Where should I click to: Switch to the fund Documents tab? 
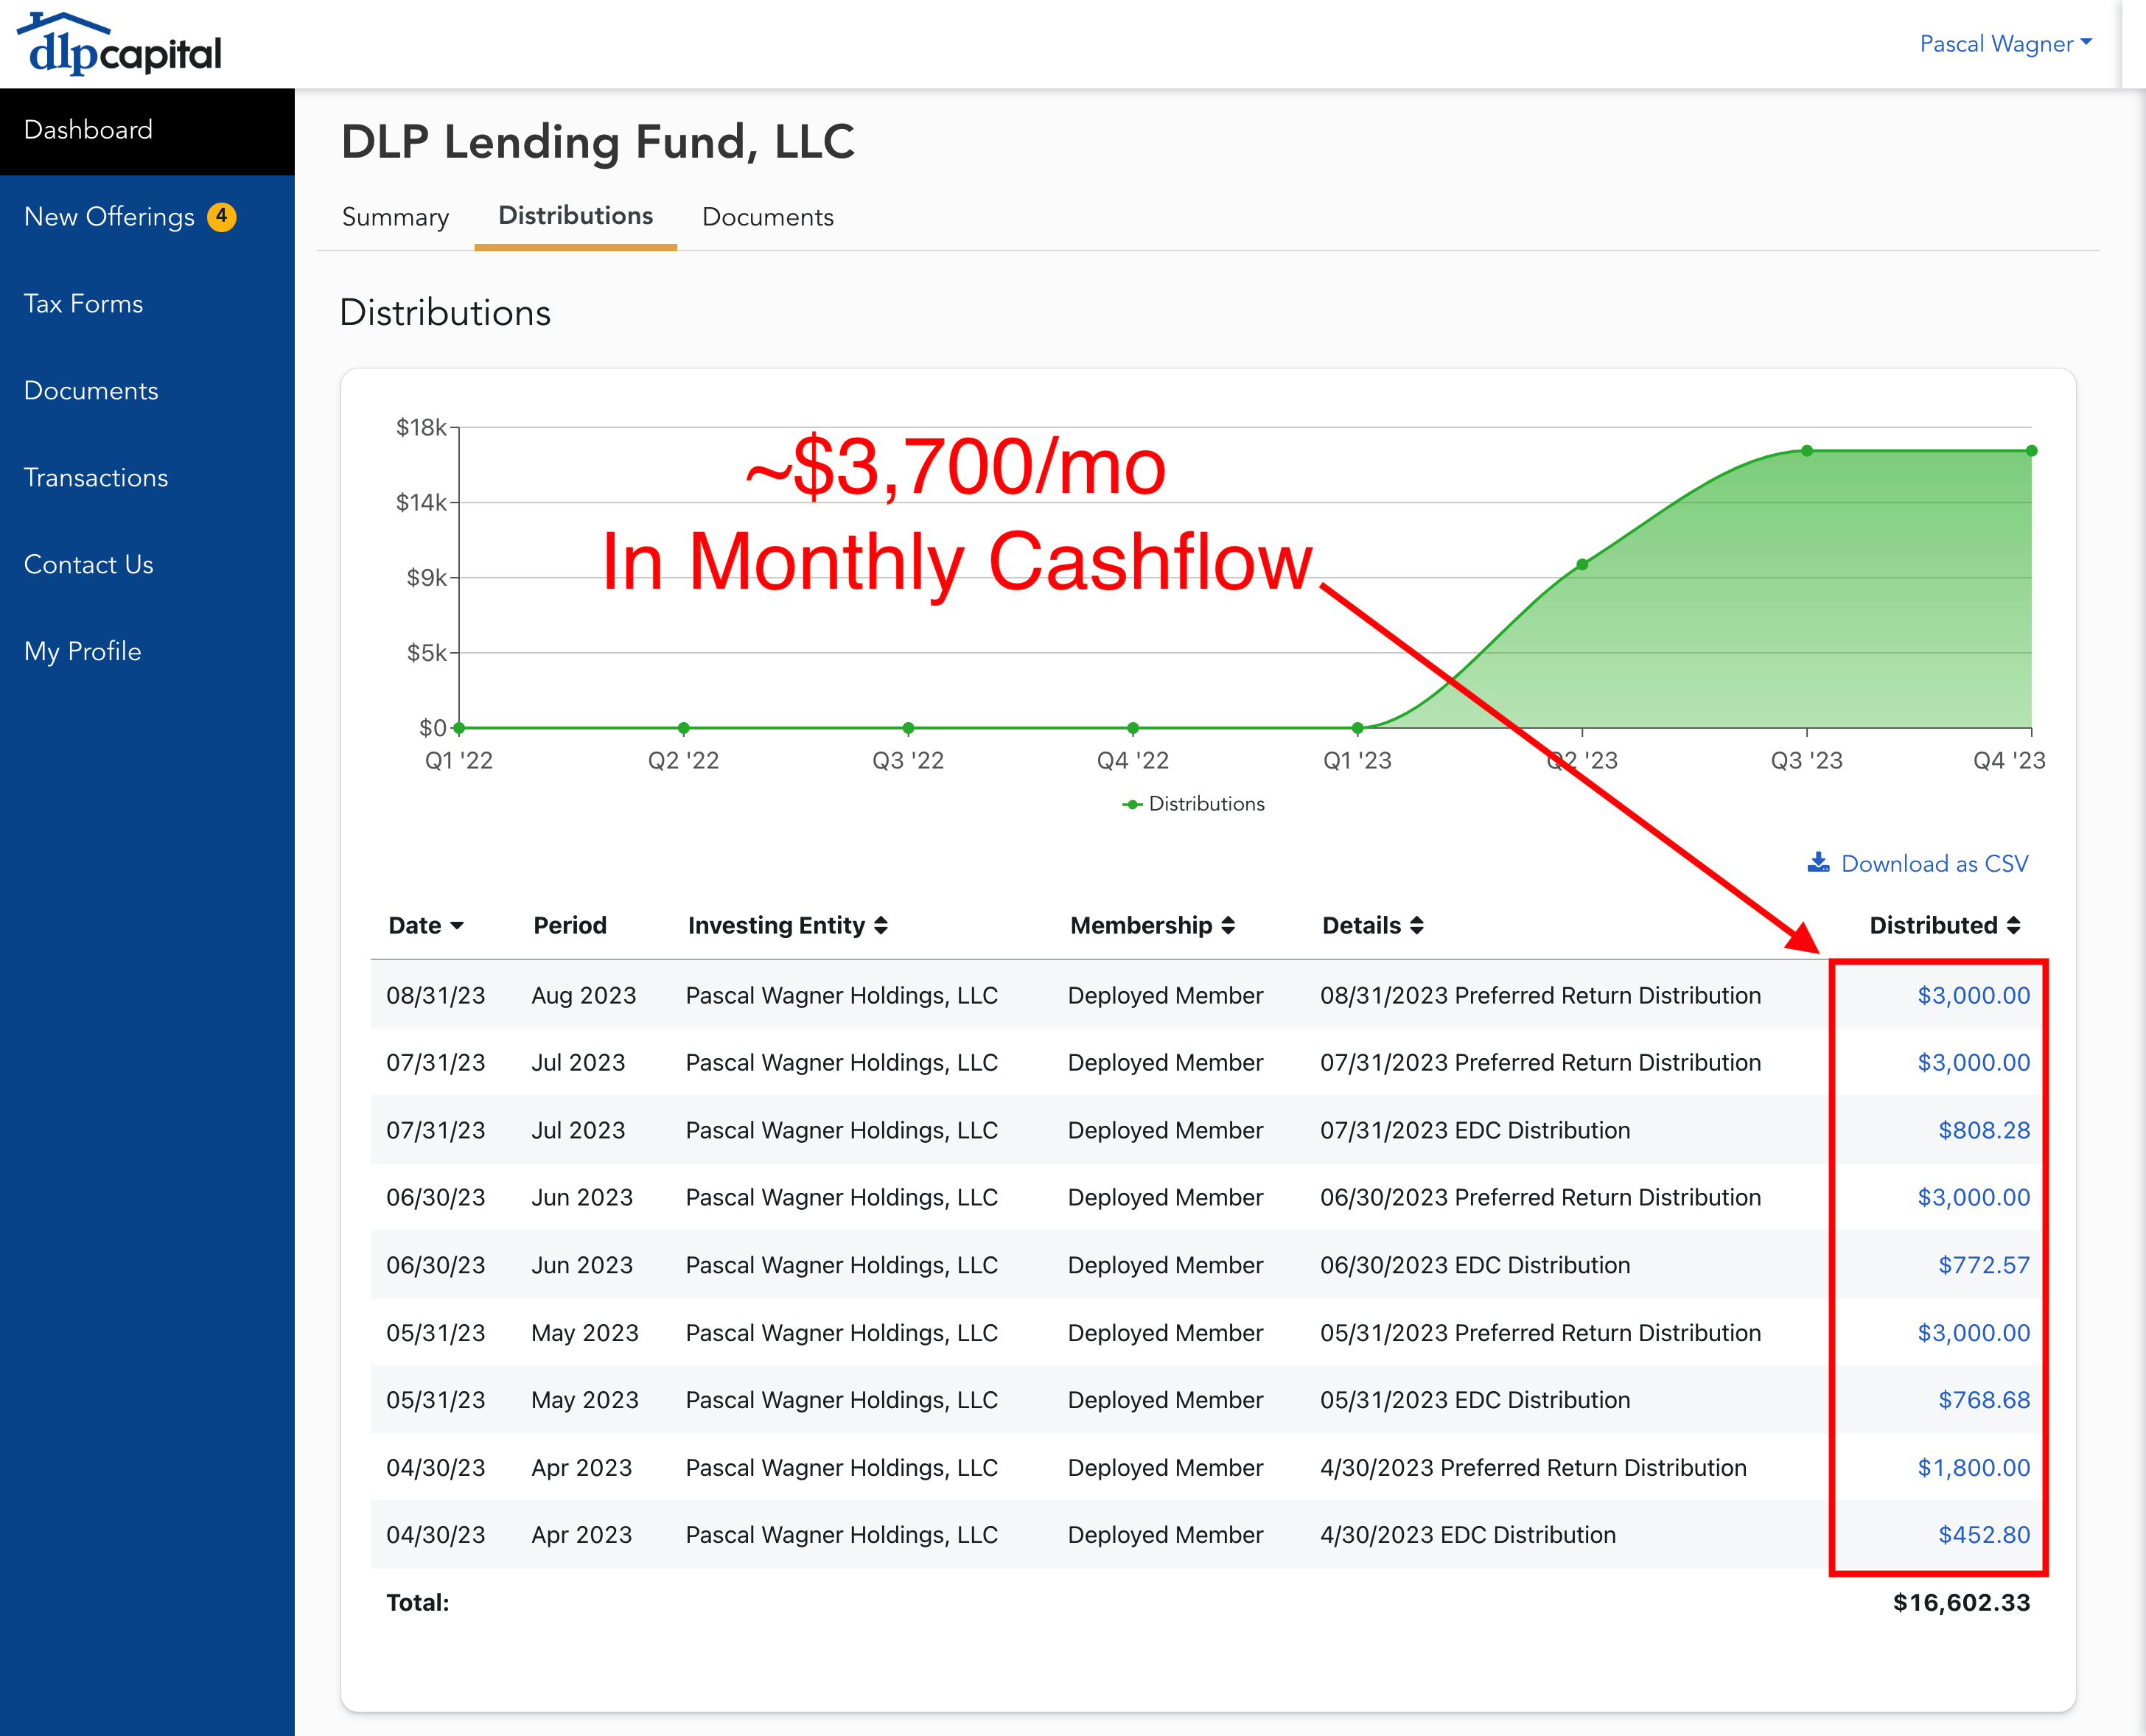(768, 217)
